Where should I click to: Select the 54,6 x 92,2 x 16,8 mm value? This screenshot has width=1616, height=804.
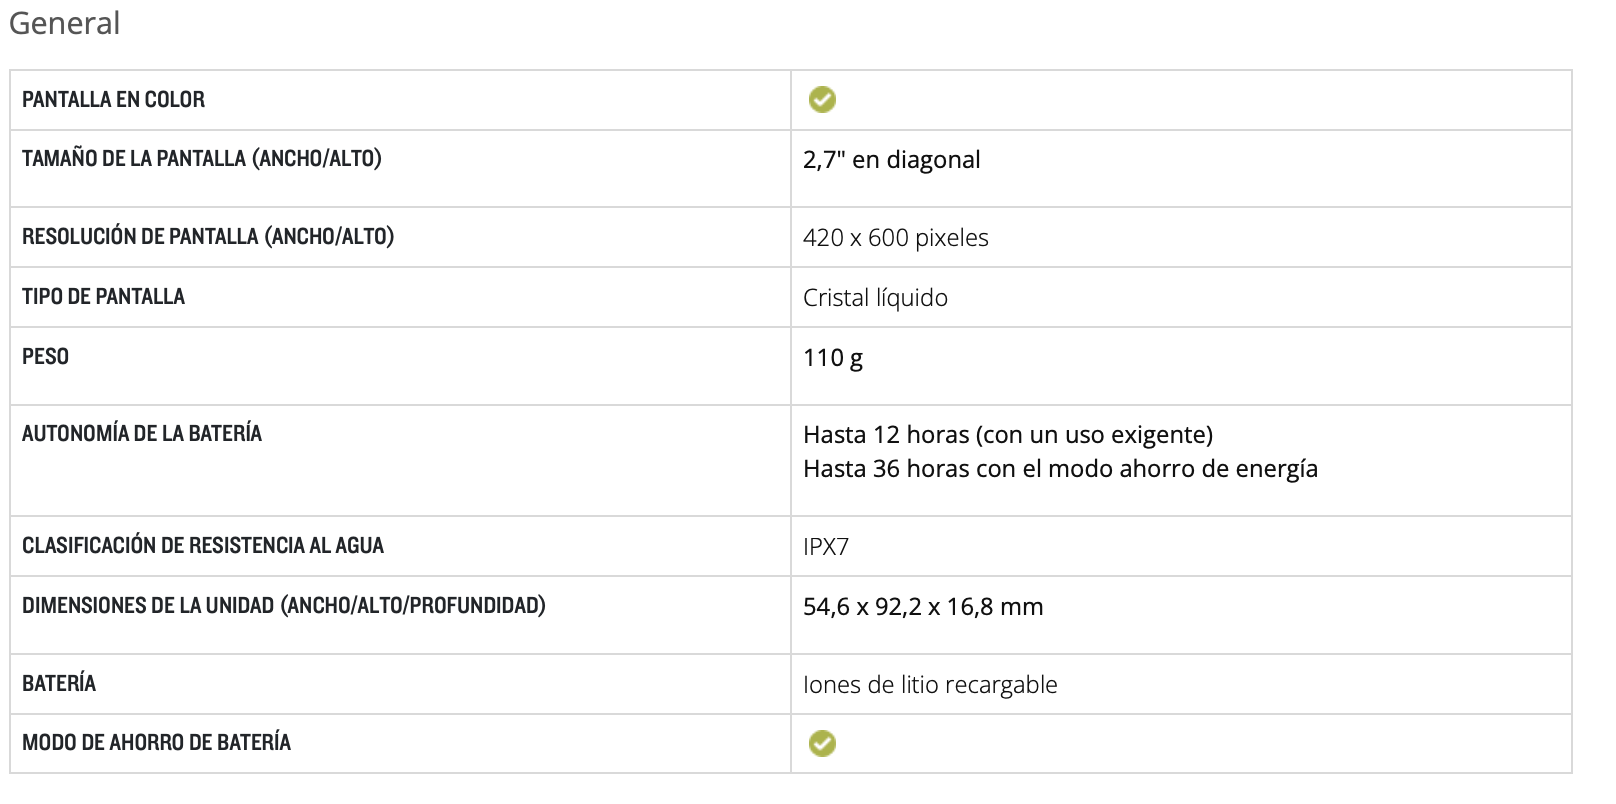pos(923,607)
